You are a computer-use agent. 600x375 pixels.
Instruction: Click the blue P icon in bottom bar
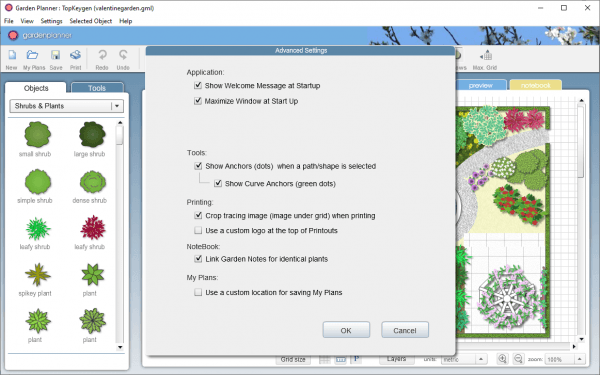(x=356, y=359)
